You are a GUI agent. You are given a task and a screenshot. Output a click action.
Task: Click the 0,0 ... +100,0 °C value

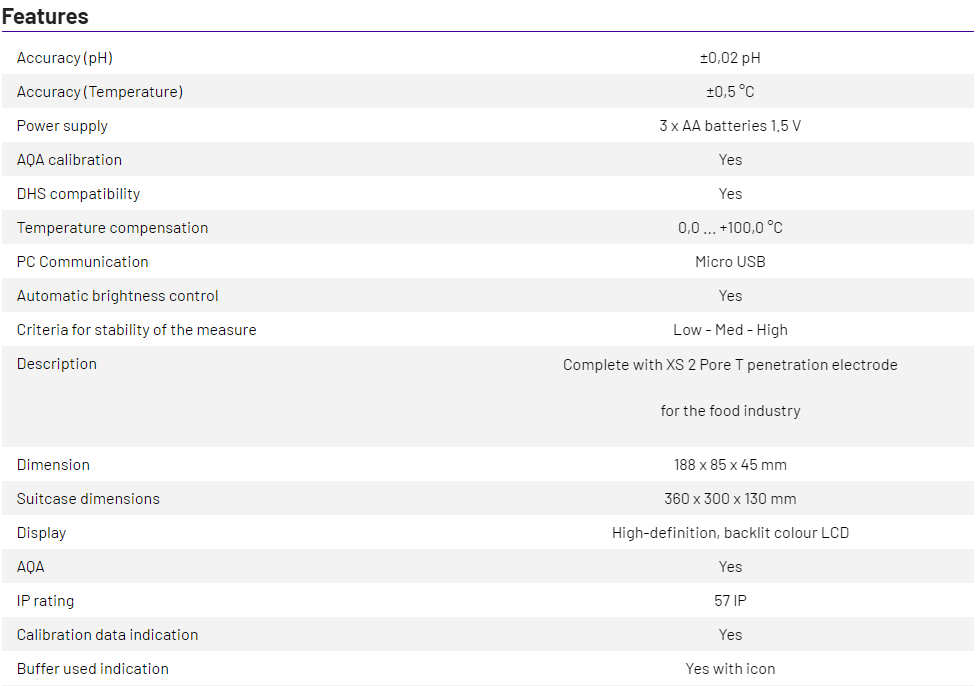pos(730,228)
